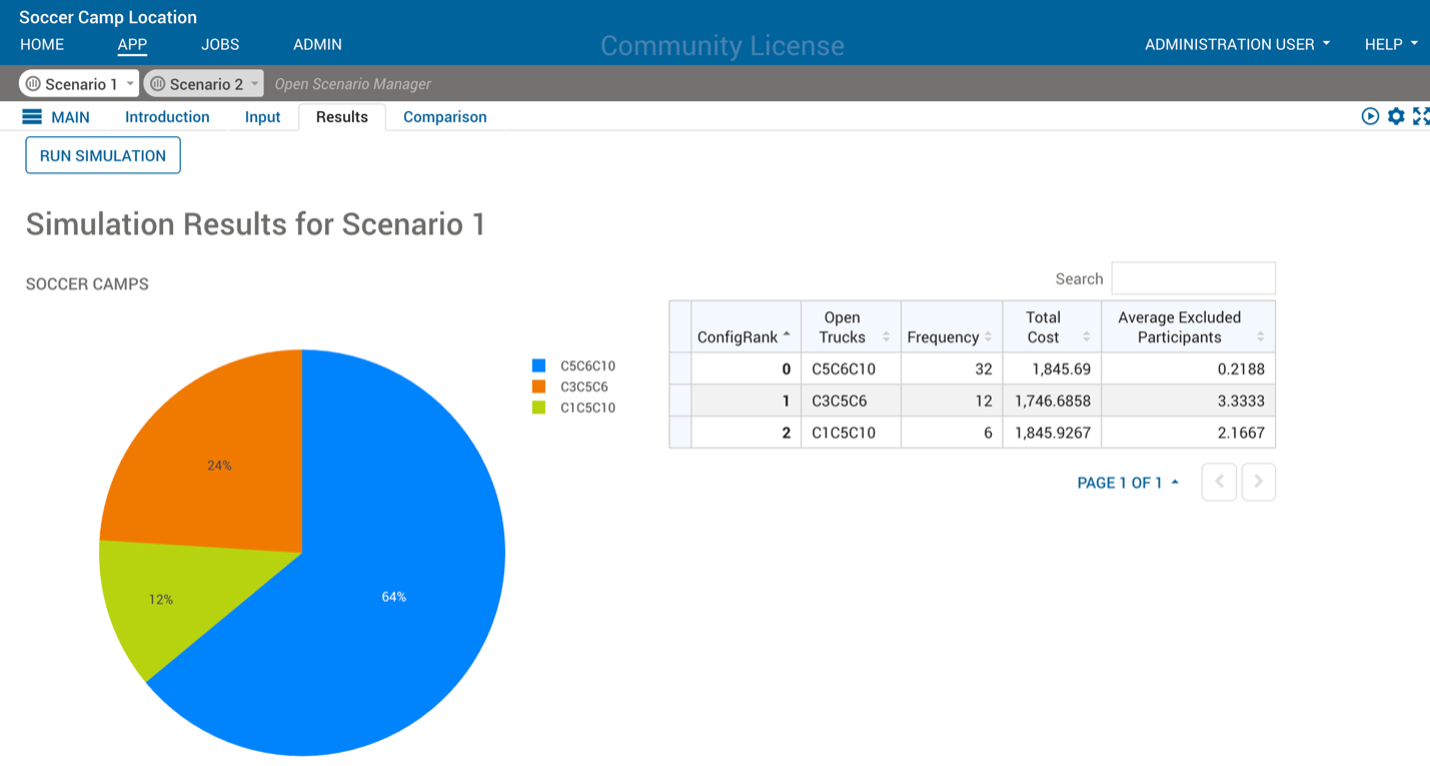
Task: Click the blue C5C6C10 legend swatch
Action: (539, 366)
